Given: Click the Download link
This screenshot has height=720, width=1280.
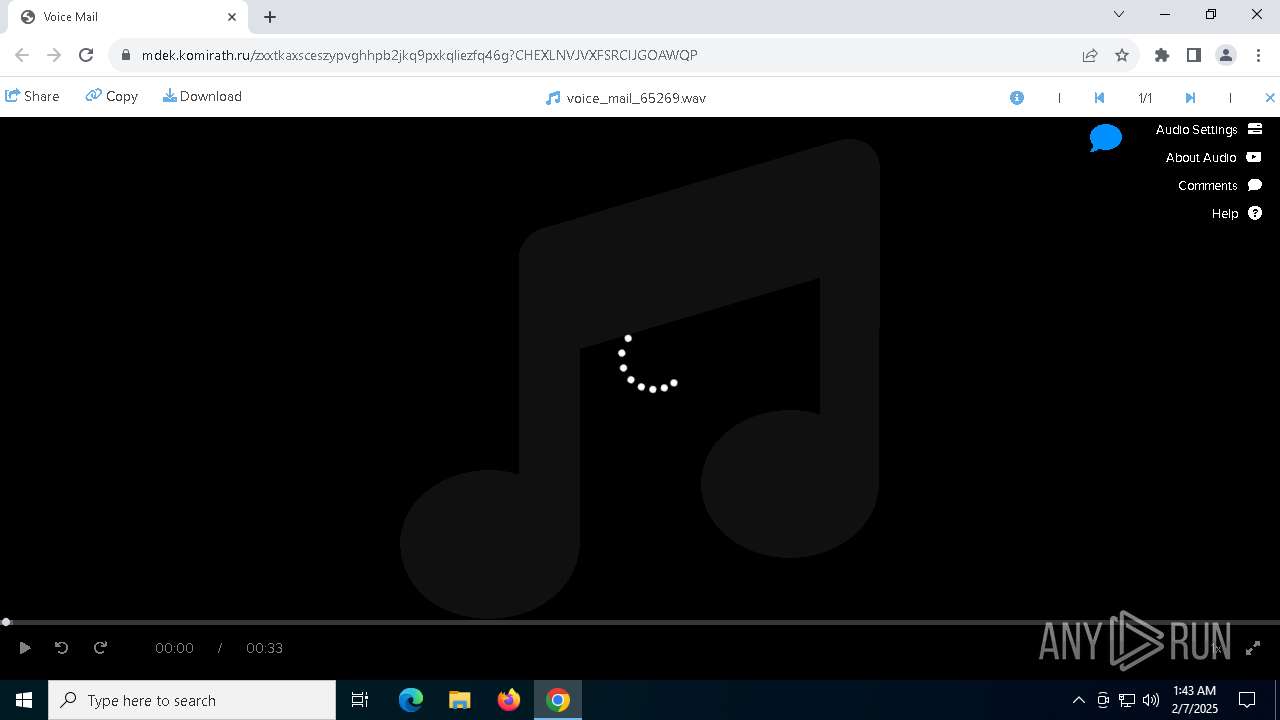Looking at the screenshot, I should point(202,96).
